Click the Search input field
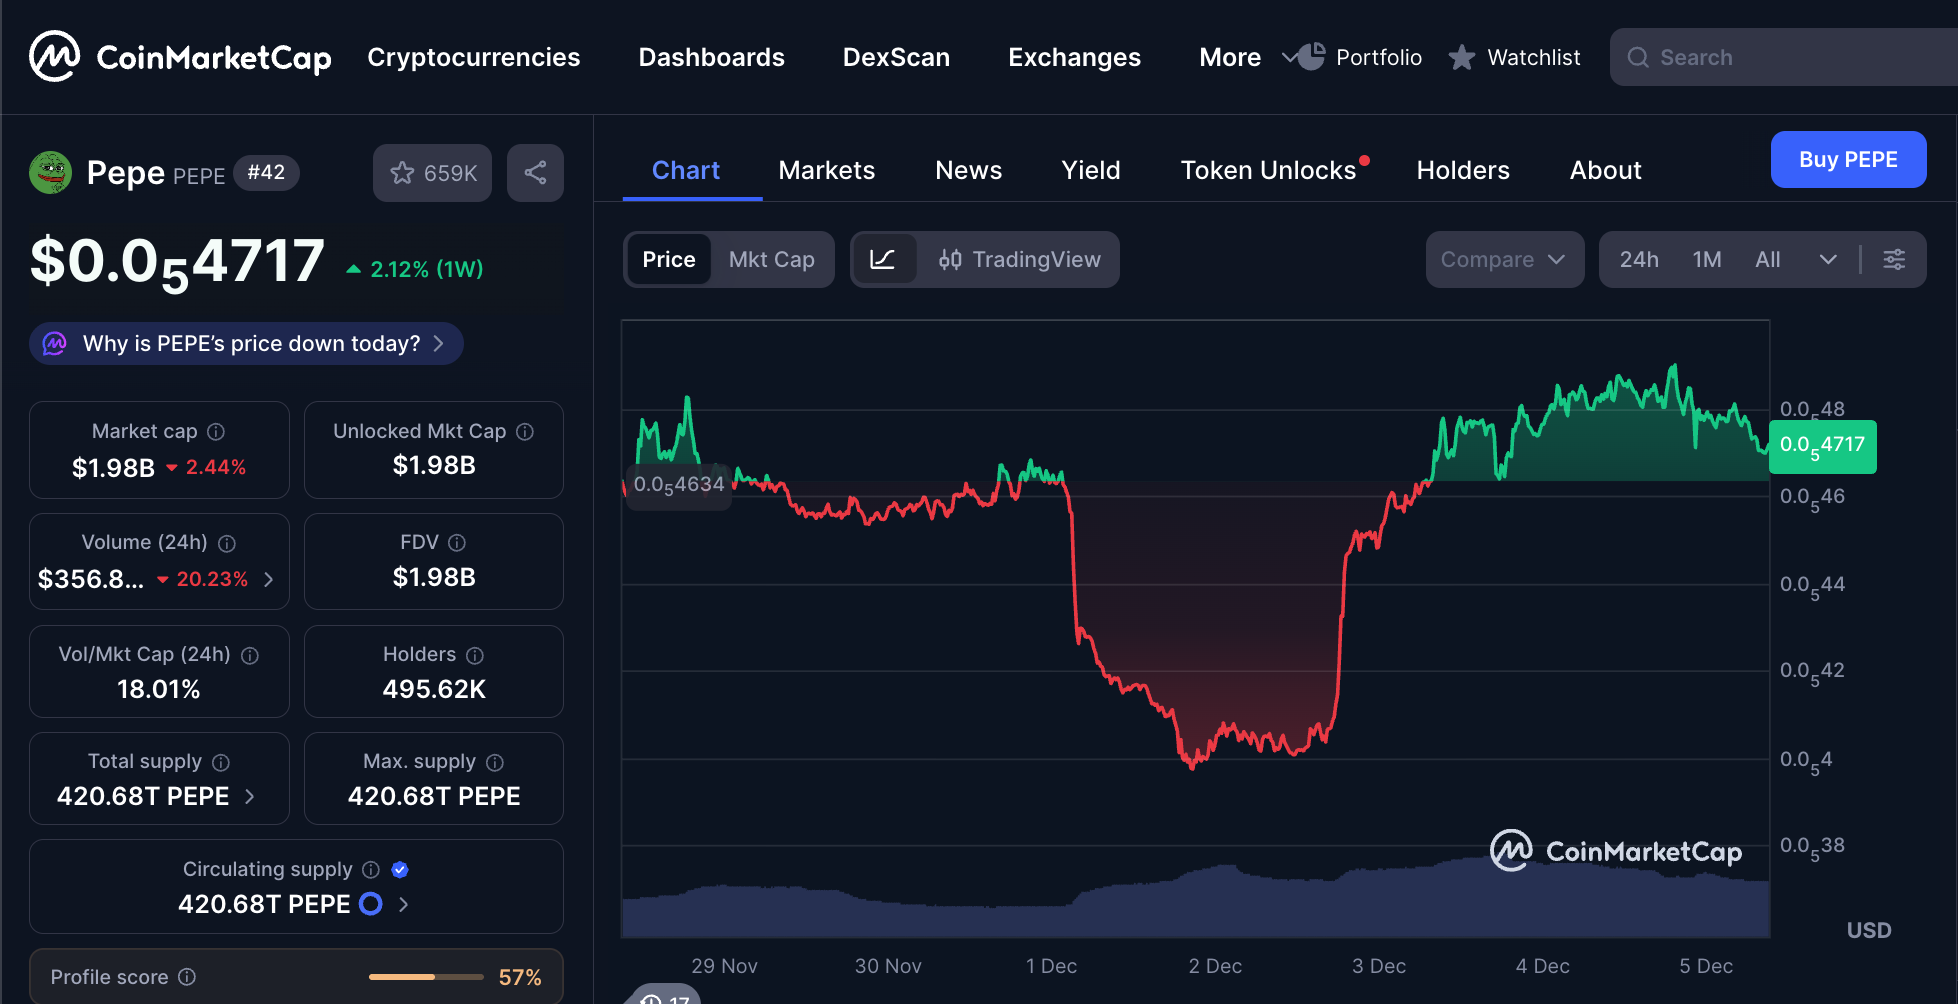1958x1004 pixels. click(x=1790, y=58)
